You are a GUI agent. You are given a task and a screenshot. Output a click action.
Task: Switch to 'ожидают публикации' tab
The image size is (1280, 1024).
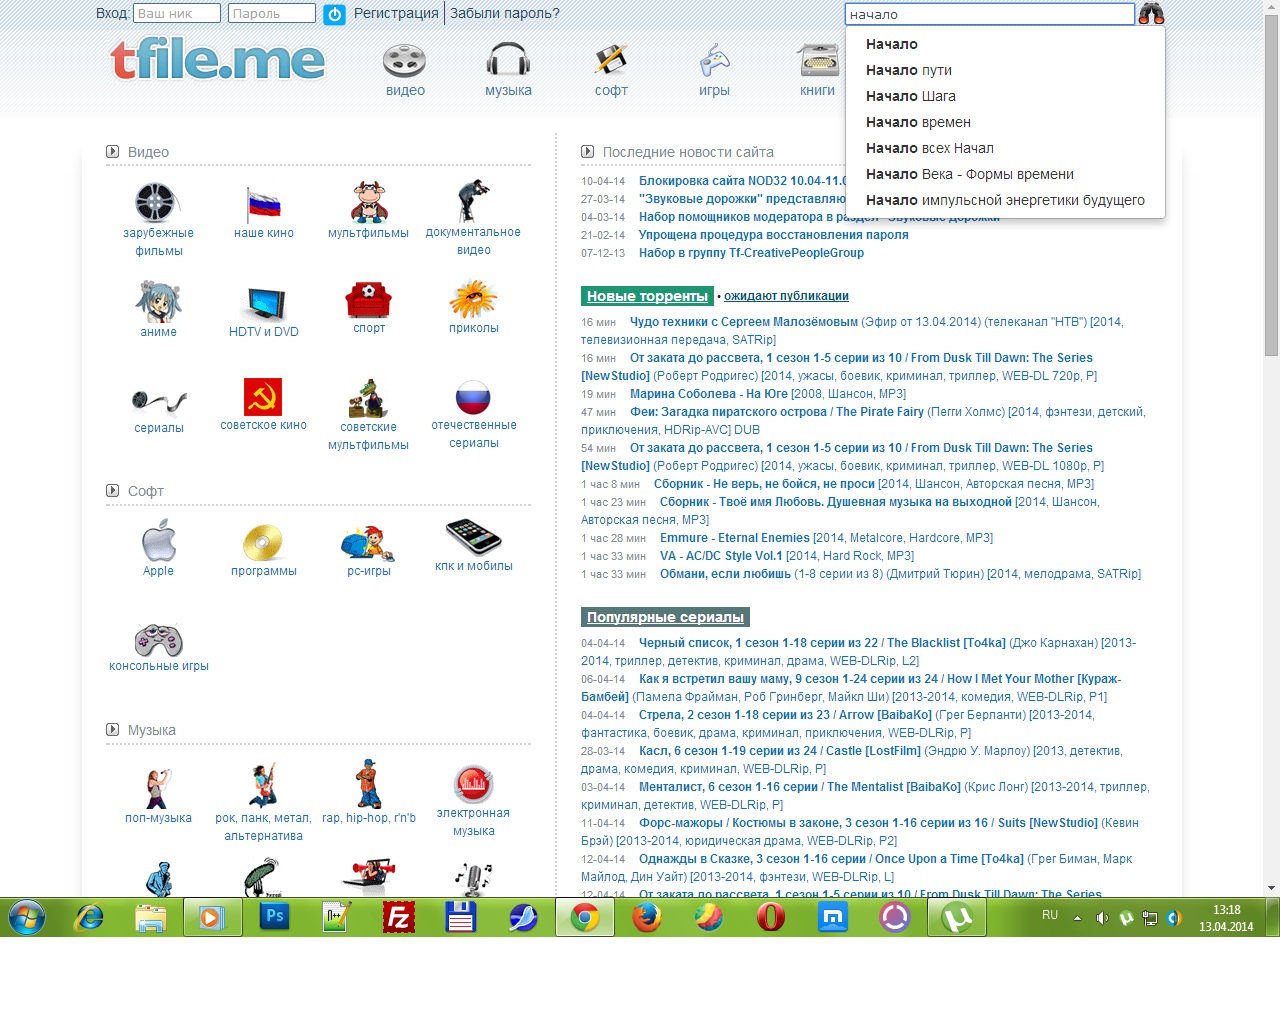pyautogui.click(x=786, y=296)
